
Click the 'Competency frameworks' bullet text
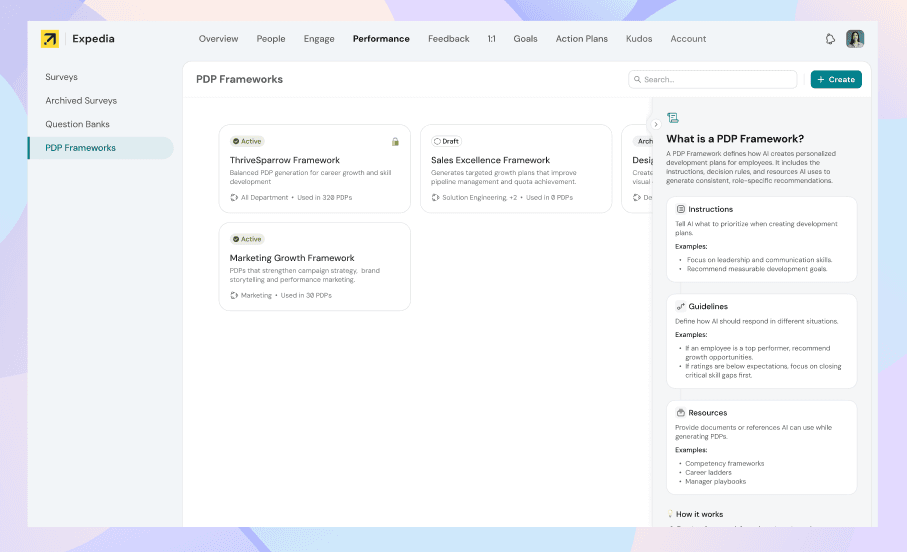point(724,463)
